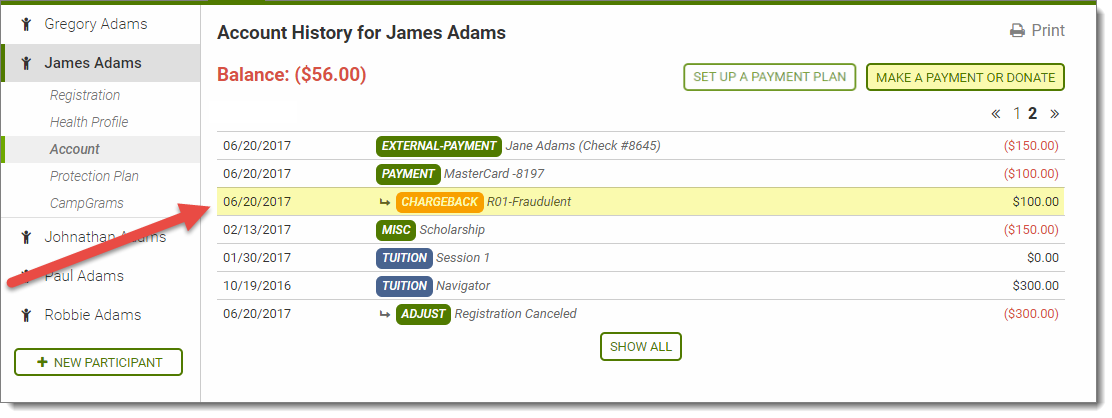1112x418 pixels.
Task: Select the Protection Plan menu item
Action: click(94, 176)
